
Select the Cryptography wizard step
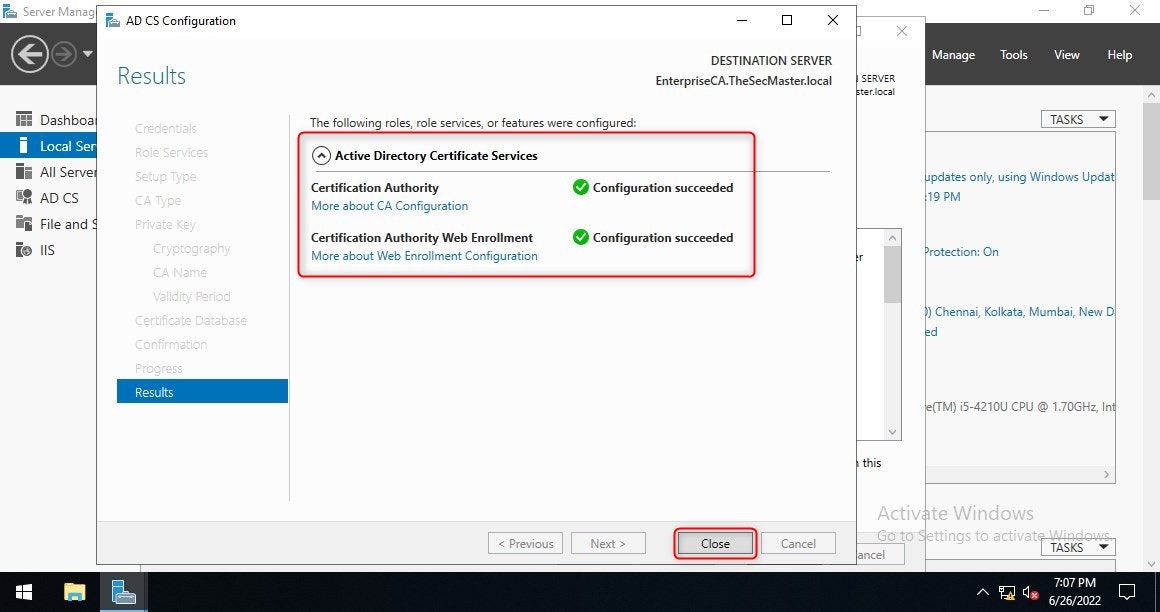tap(192, 249)
